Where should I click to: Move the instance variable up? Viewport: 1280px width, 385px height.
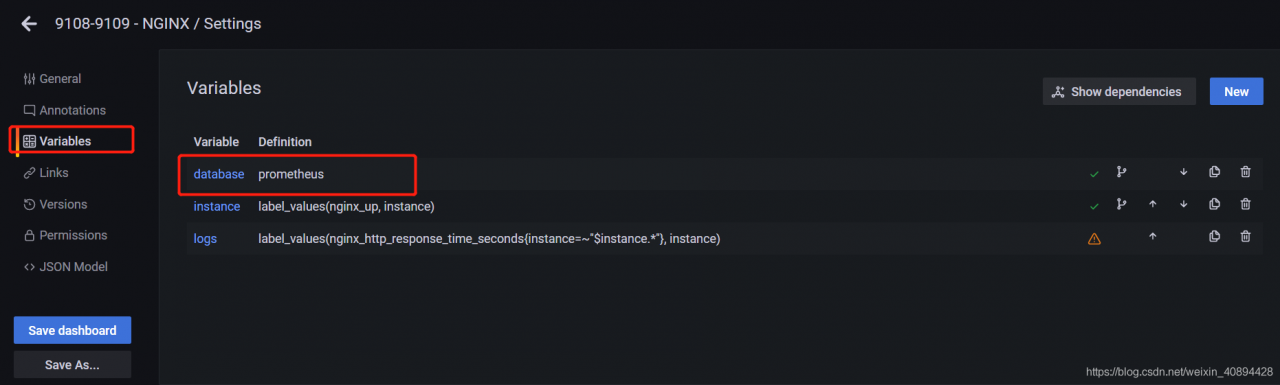pyautogui.click(x=1152, y=204)
